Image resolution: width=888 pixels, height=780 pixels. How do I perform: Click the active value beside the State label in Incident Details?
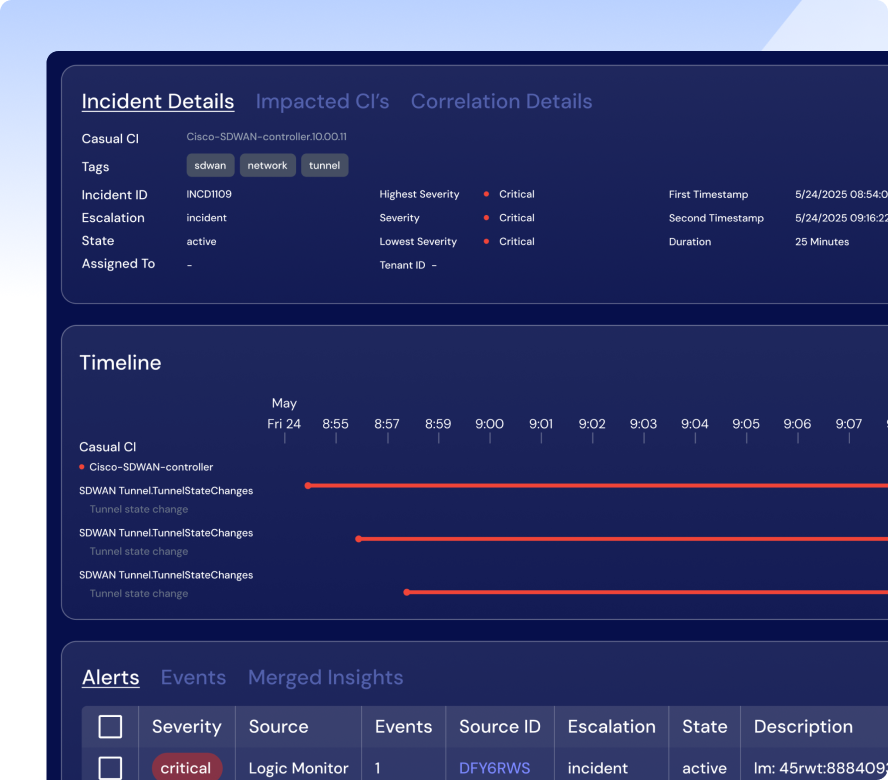tap(202, 241)
